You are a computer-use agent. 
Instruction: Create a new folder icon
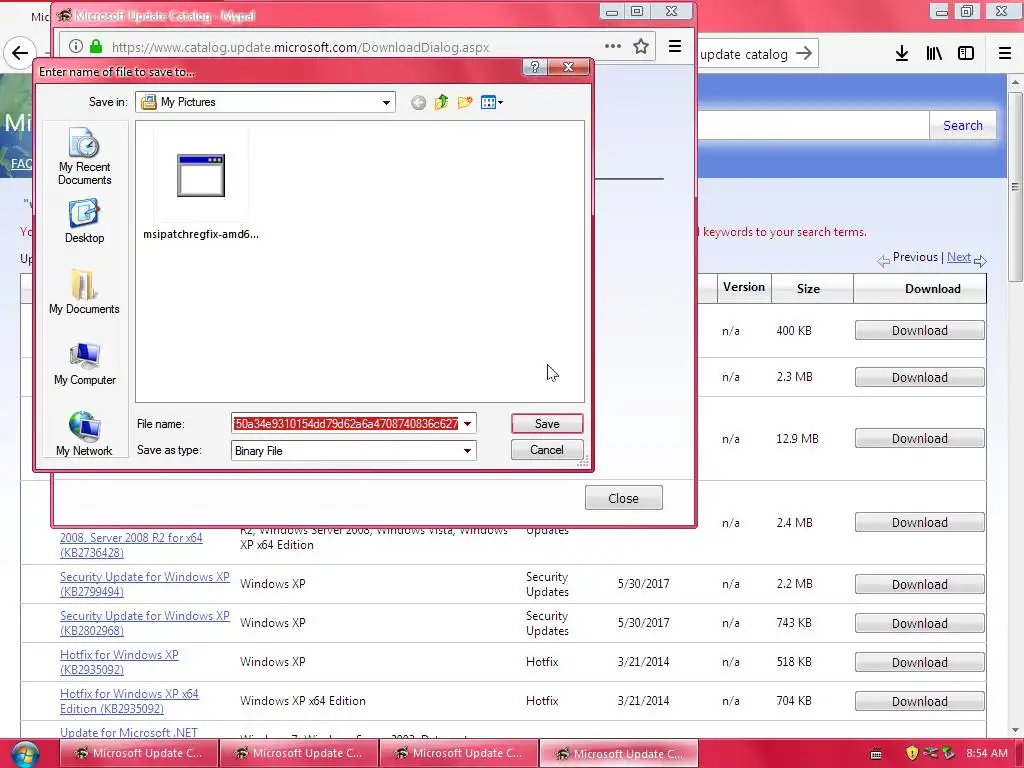coord(465,103)
